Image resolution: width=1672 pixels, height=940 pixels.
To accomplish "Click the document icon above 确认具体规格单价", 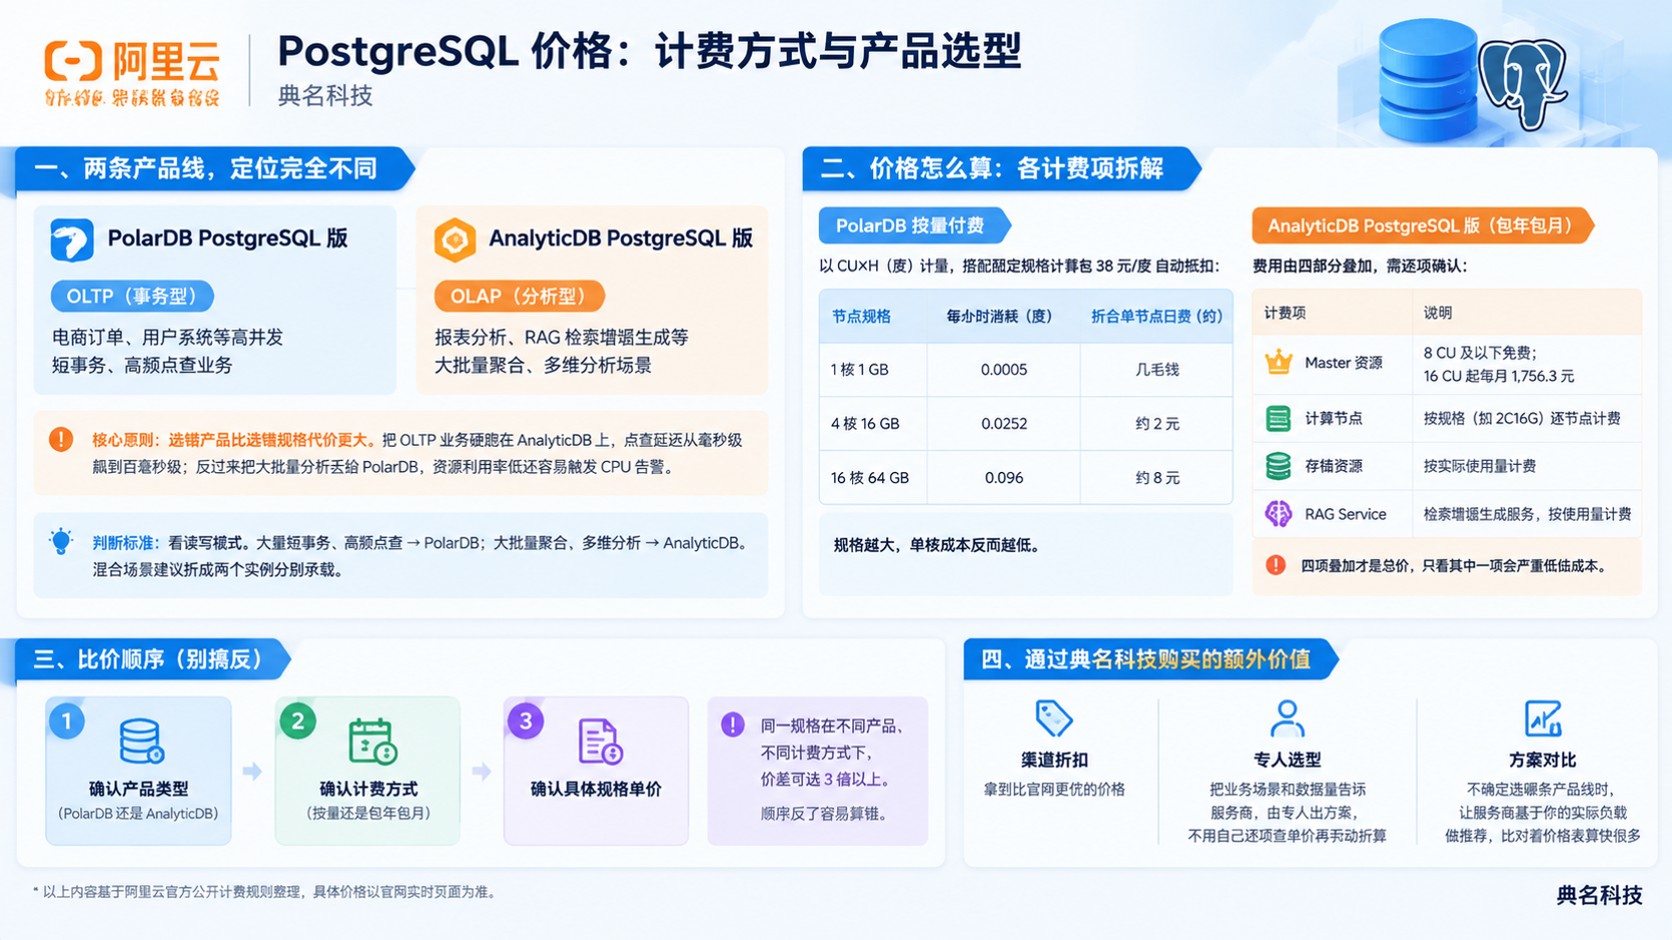I will tap(600, 741).
